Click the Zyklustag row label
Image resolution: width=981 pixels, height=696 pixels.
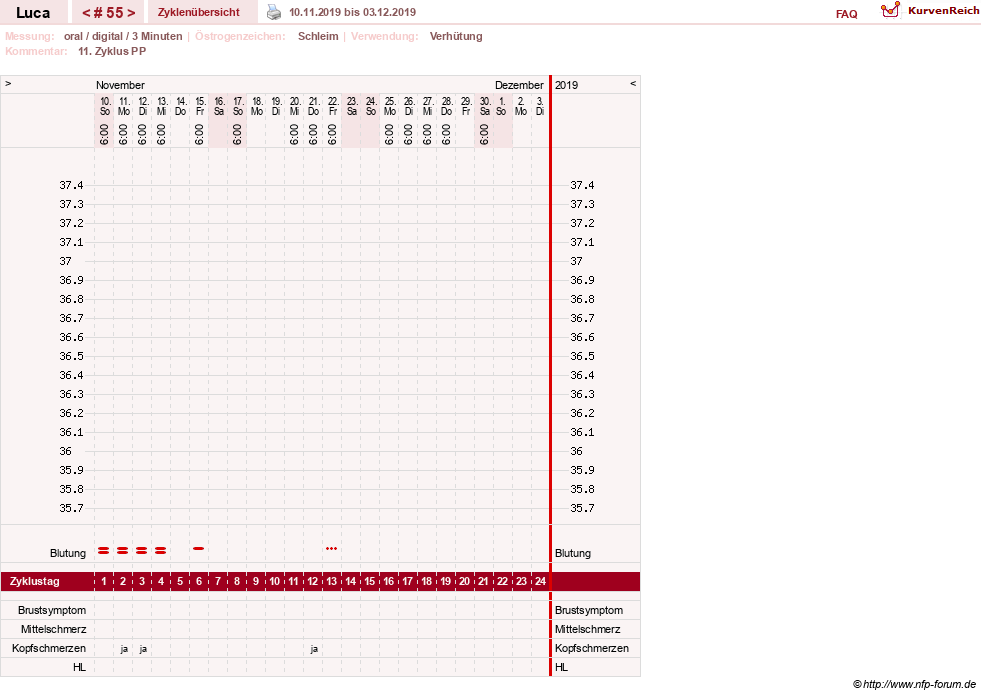click(x=34, y=581)
